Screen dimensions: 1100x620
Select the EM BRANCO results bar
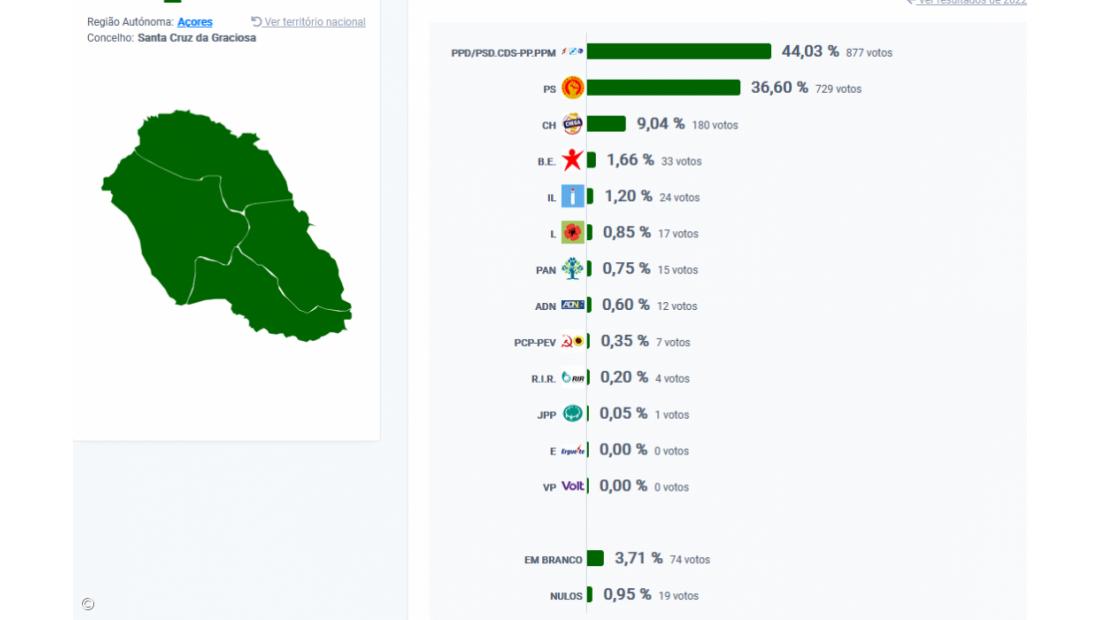(x=597, y=559)
